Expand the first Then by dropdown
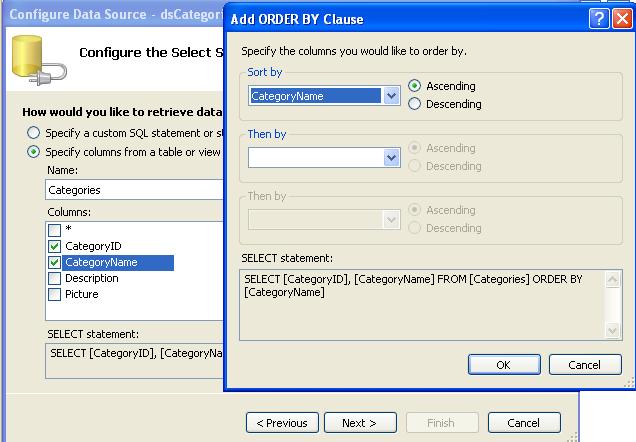 click(x=391, y=157)
